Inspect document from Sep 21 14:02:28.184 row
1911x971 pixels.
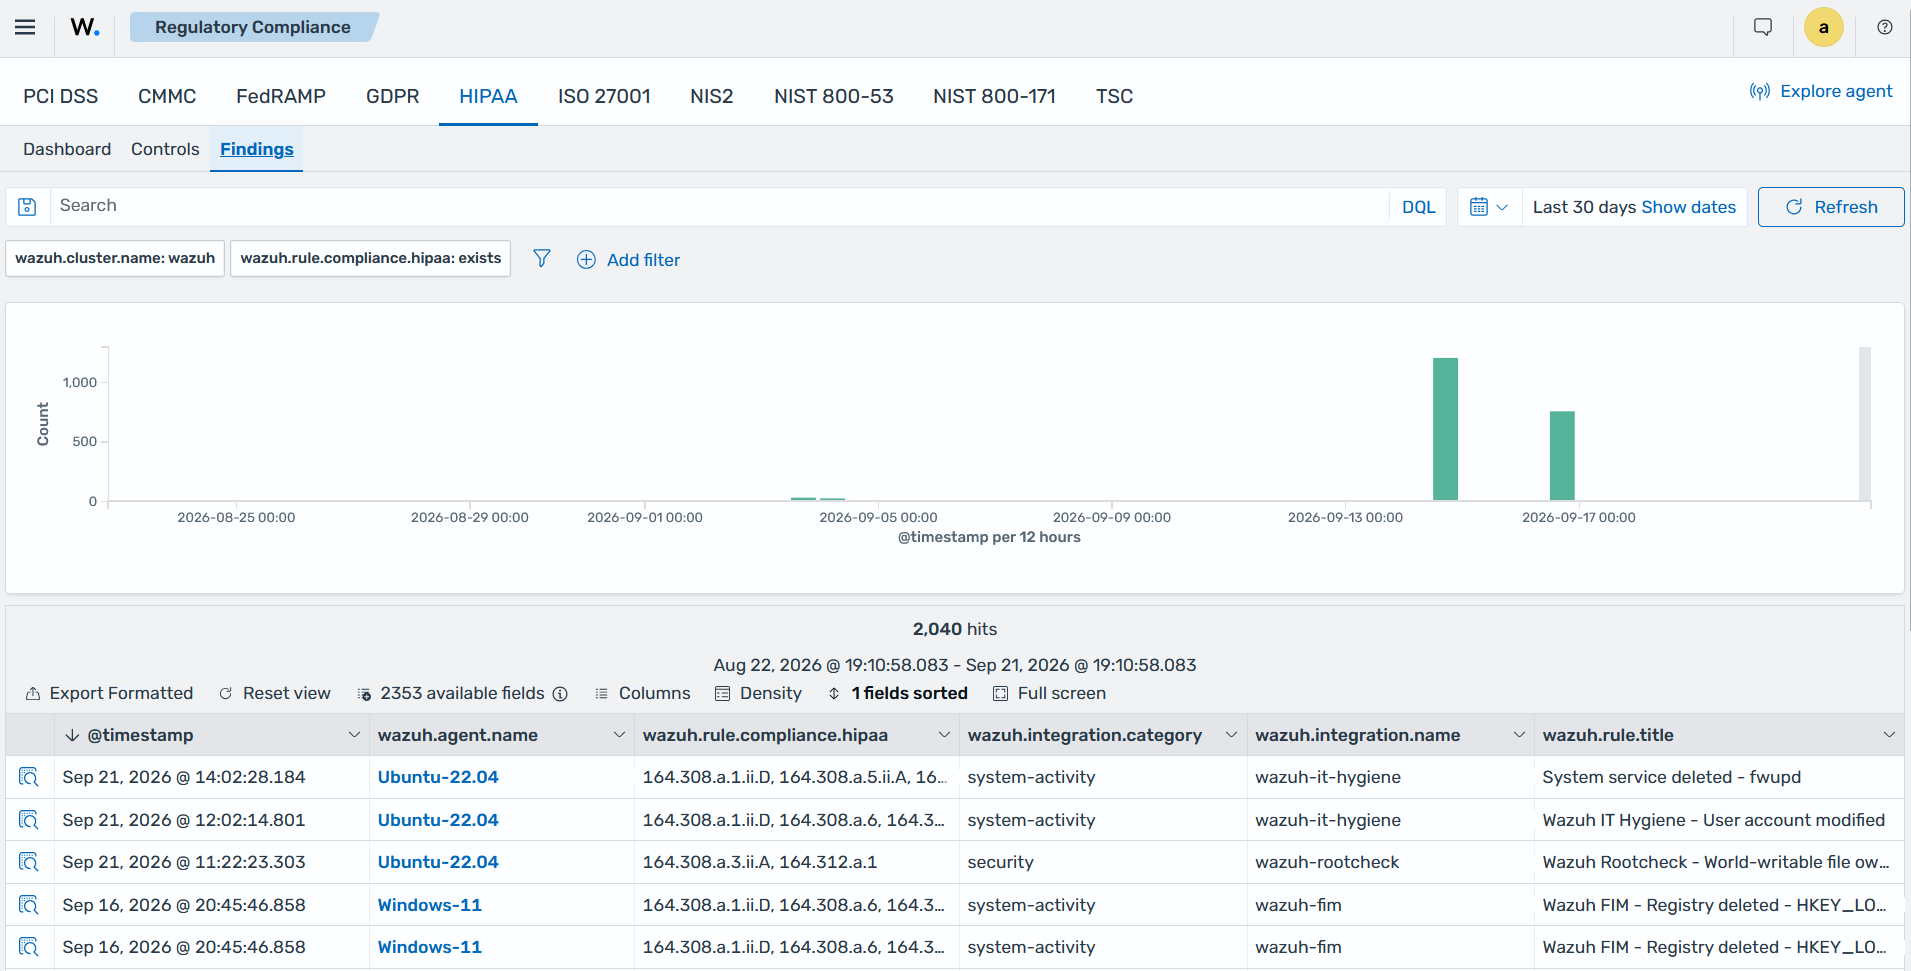pos(29,777)
